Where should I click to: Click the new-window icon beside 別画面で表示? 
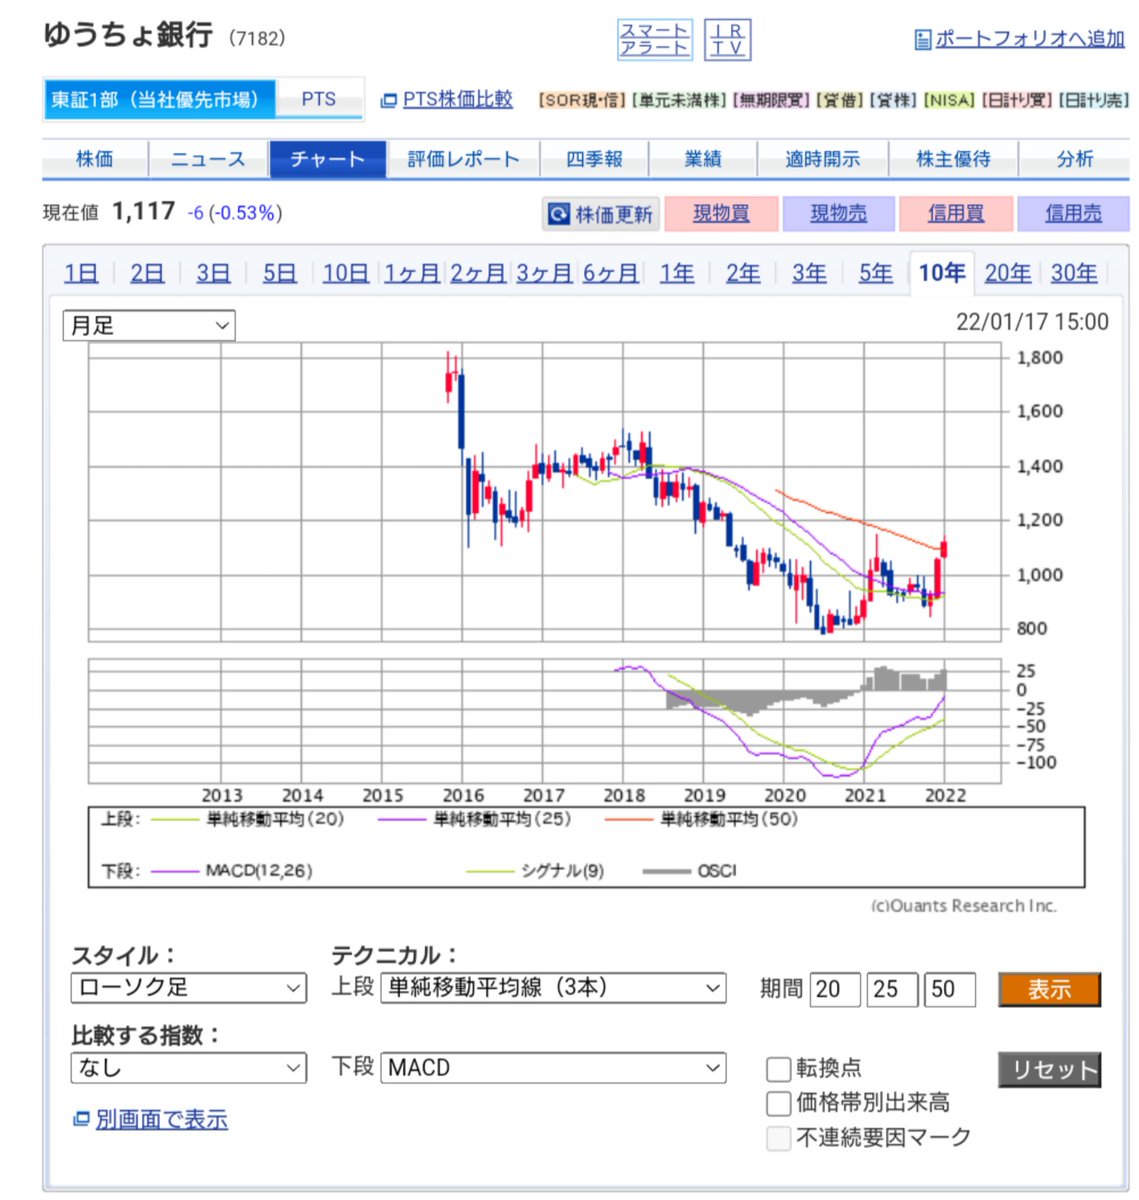[81, 1120]
